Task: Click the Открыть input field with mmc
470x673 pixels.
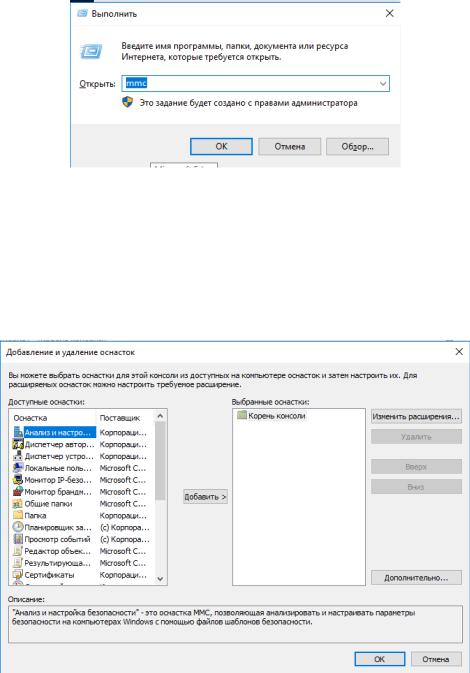Action: (x=255, y=84)
